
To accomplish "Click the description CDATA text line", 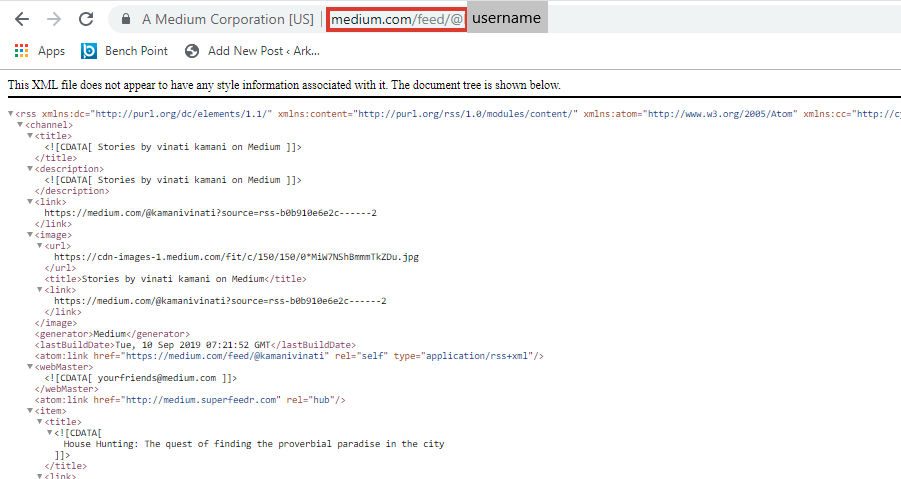I will [x=173, y=180].
